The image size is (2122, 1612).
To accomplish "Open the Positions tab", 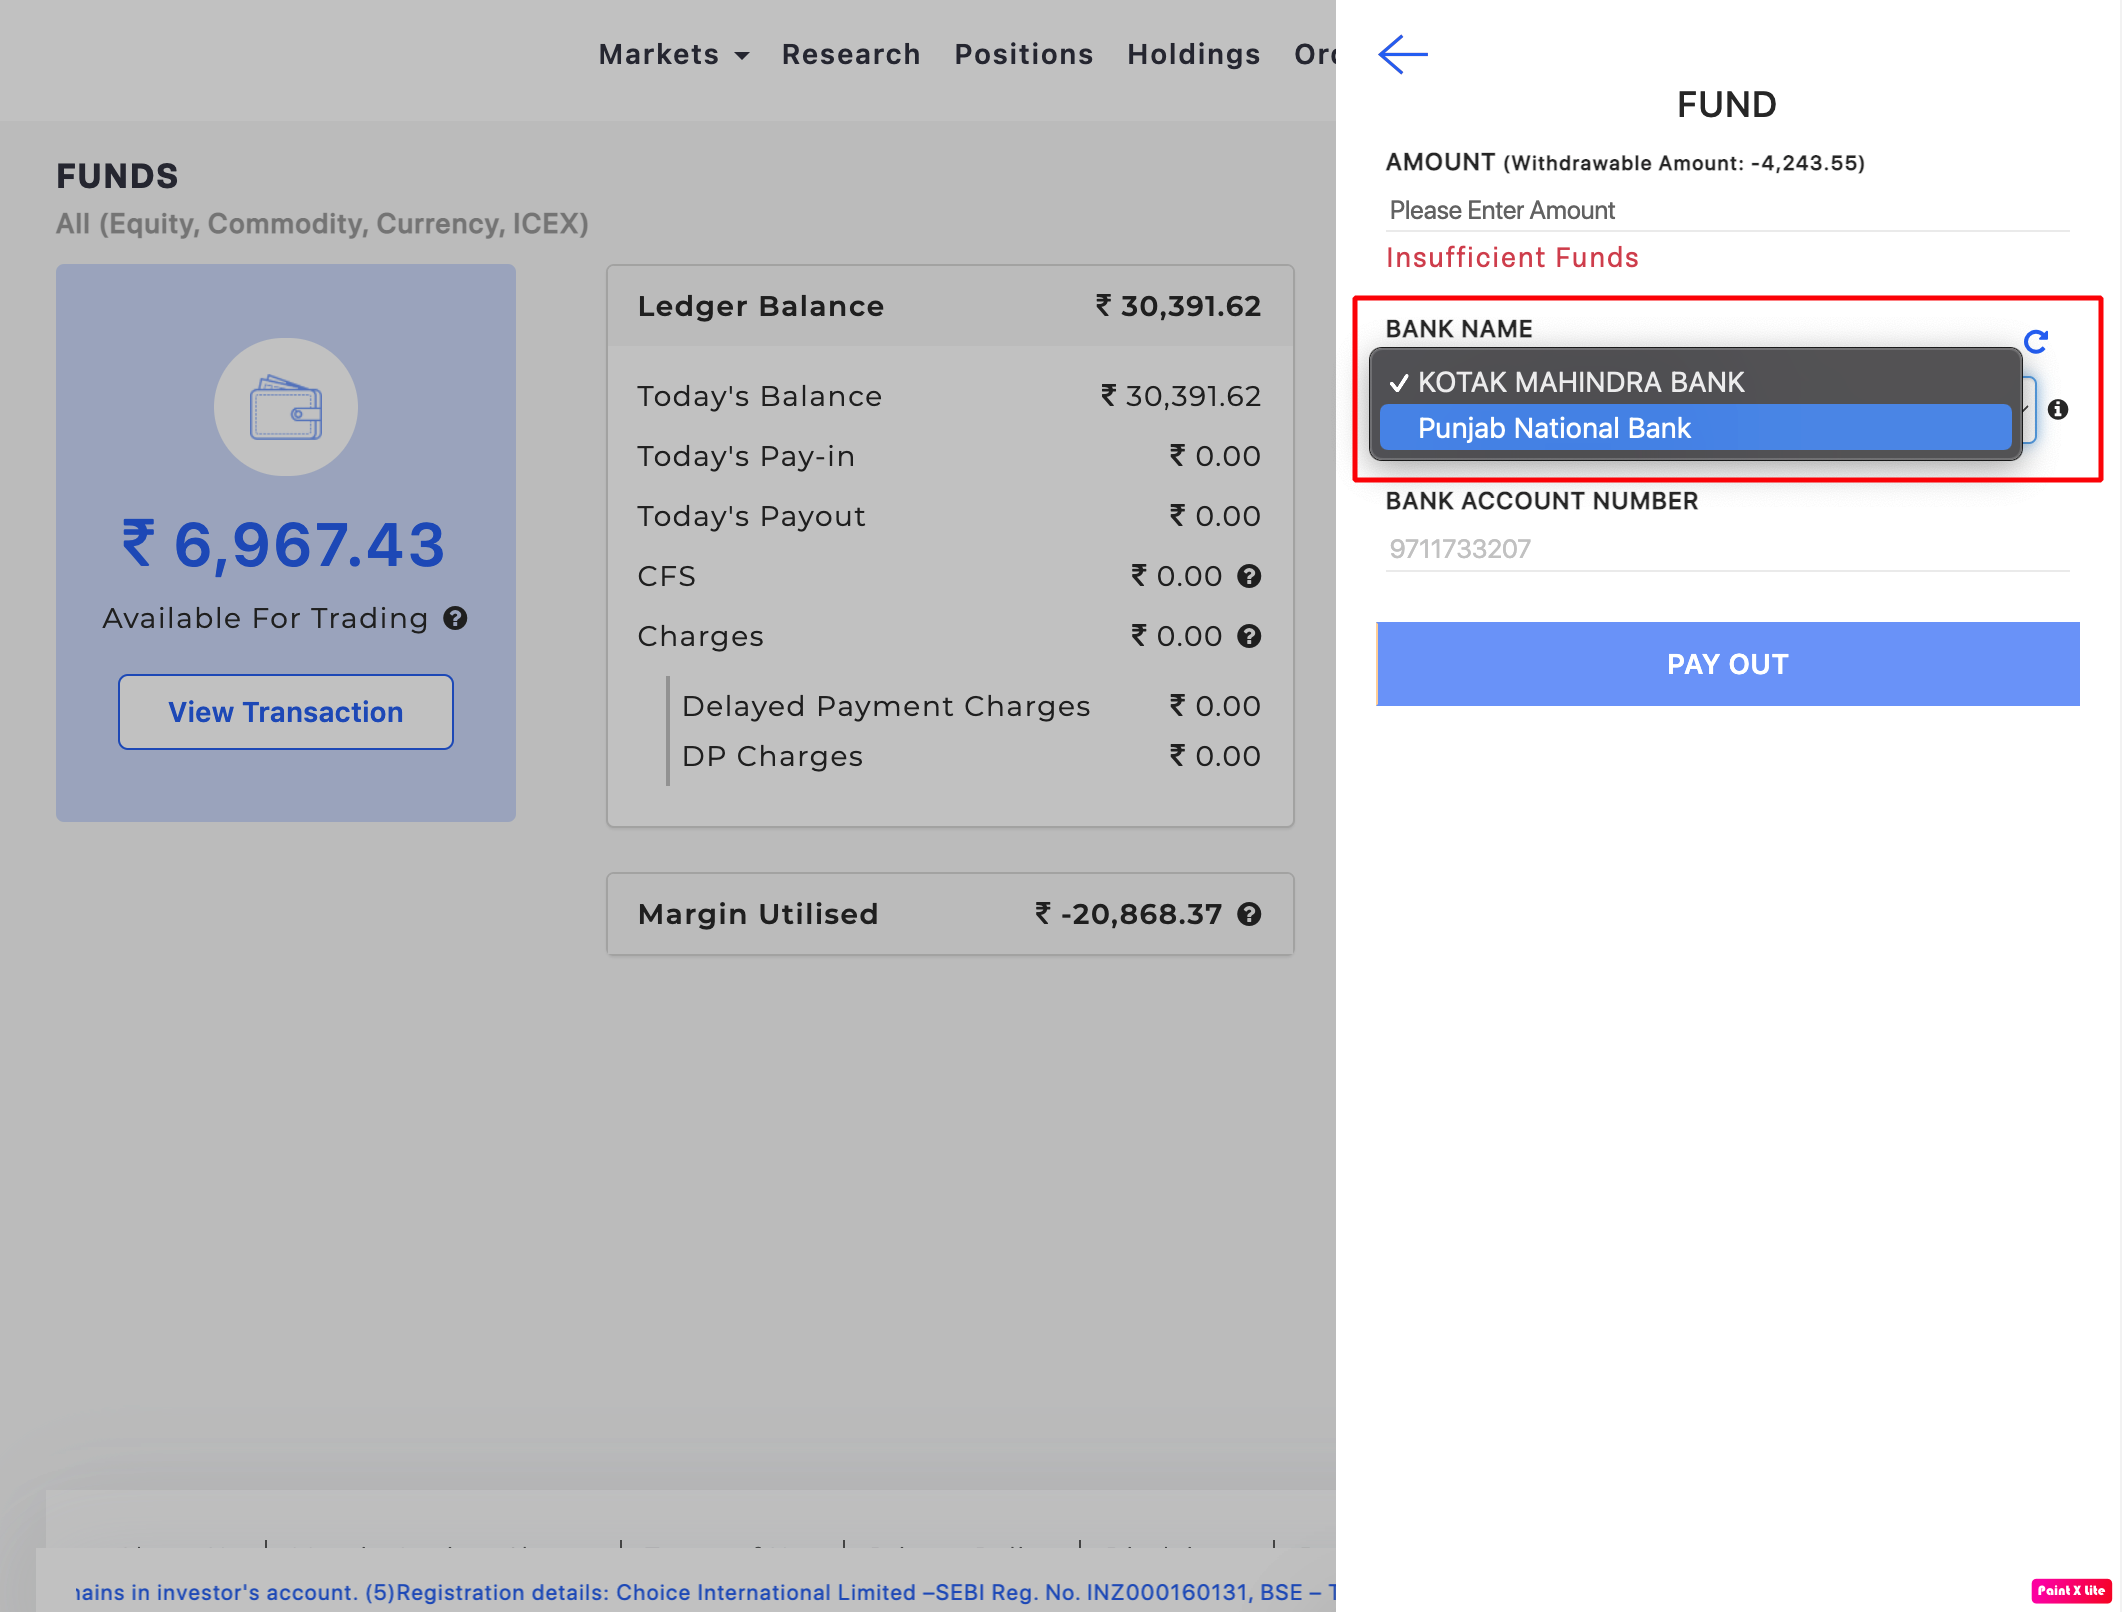I will point(1024,54).
